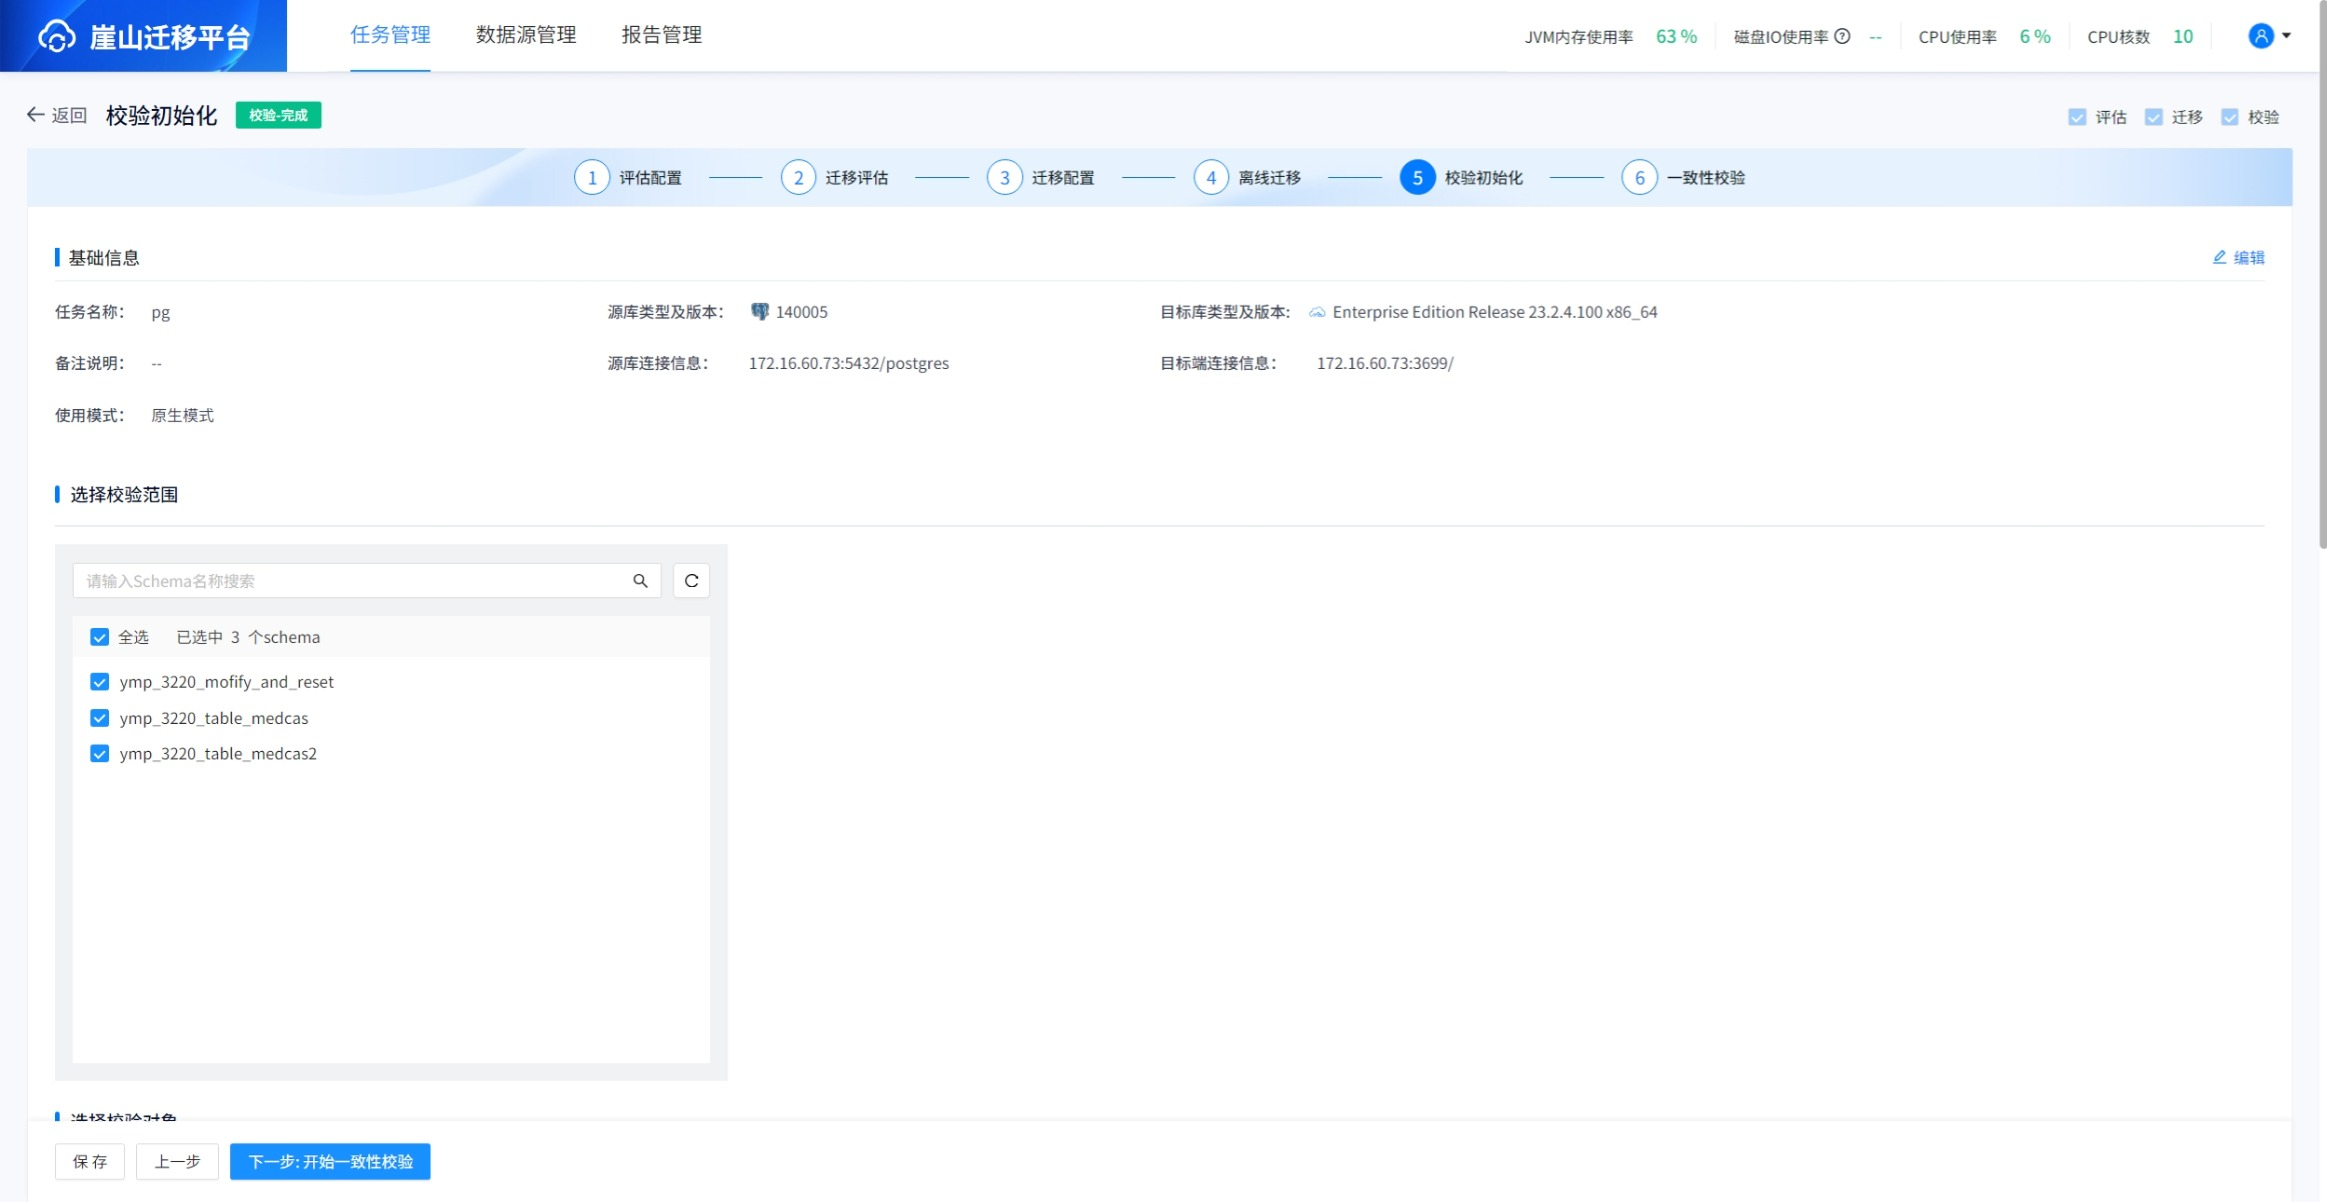This screenshot has width=2327, height=1202.
Task: Uncheck the select-all schema checkbox
Action: click(99, 637)
